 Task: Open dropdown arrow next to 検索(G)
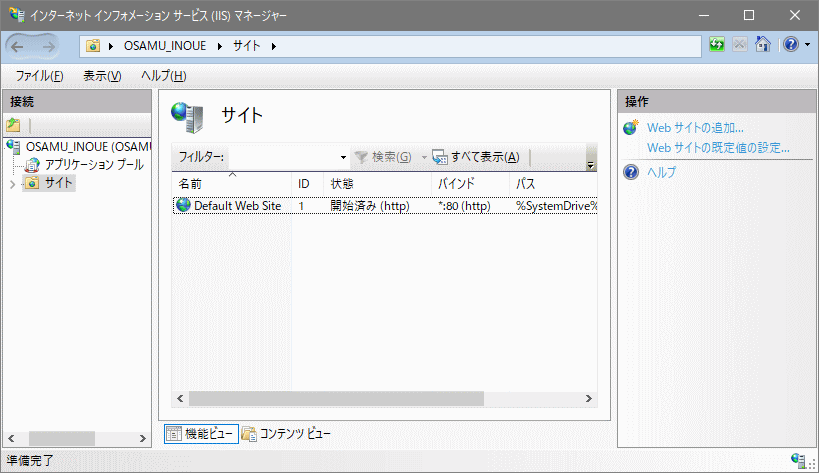(424, 157)
